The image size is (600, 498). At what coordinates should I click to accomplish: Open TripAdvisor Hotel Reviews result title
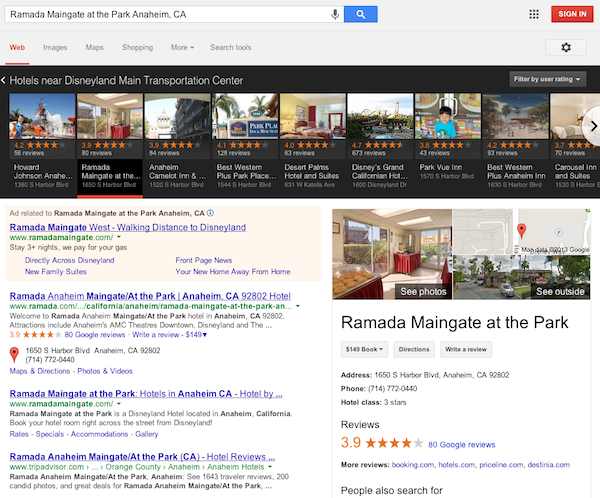pyautogui.click(x=142, y=457)
